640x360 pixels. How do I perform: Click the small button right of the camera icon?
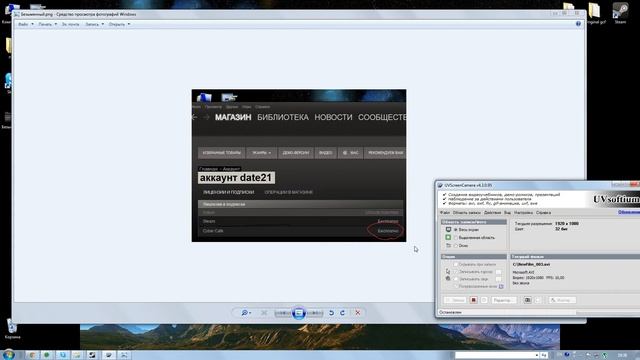click(x=538, y=300)
